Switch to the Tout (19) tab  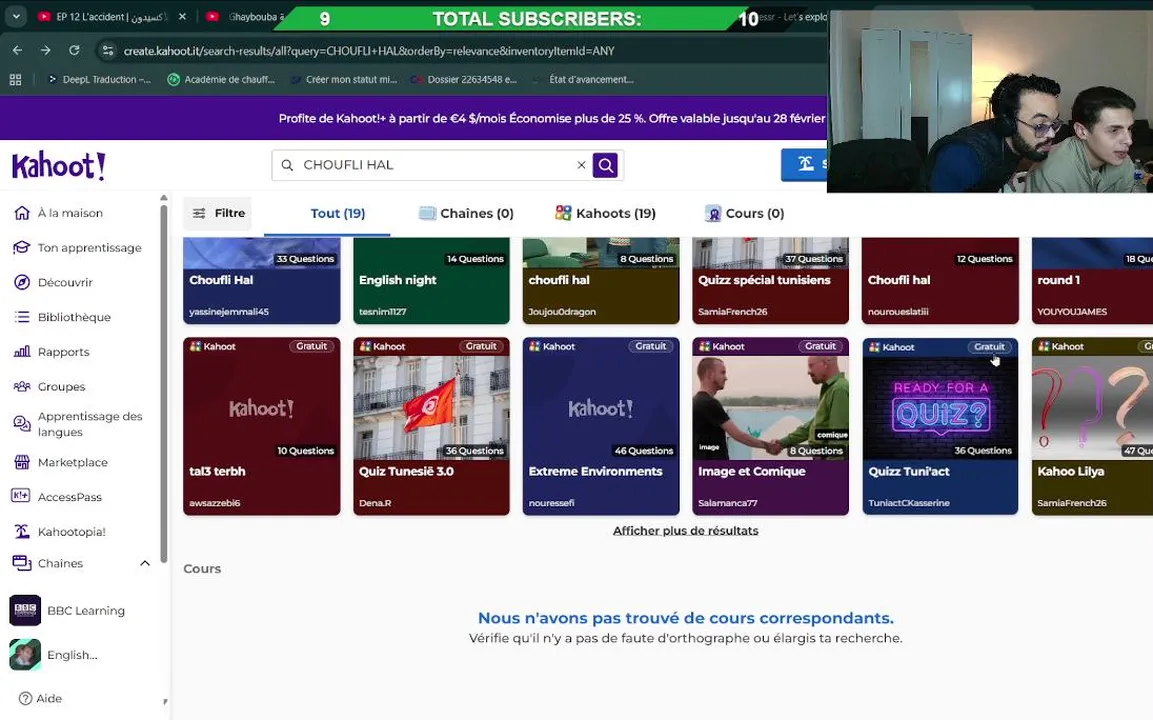[x=338, y=213]
